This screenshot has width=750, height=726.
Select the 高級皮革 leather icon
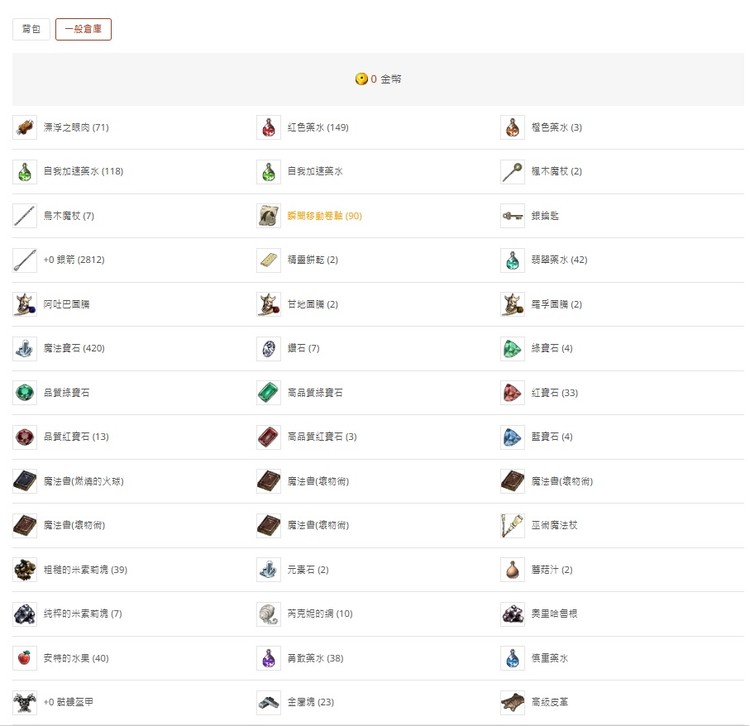pos(513,702)
